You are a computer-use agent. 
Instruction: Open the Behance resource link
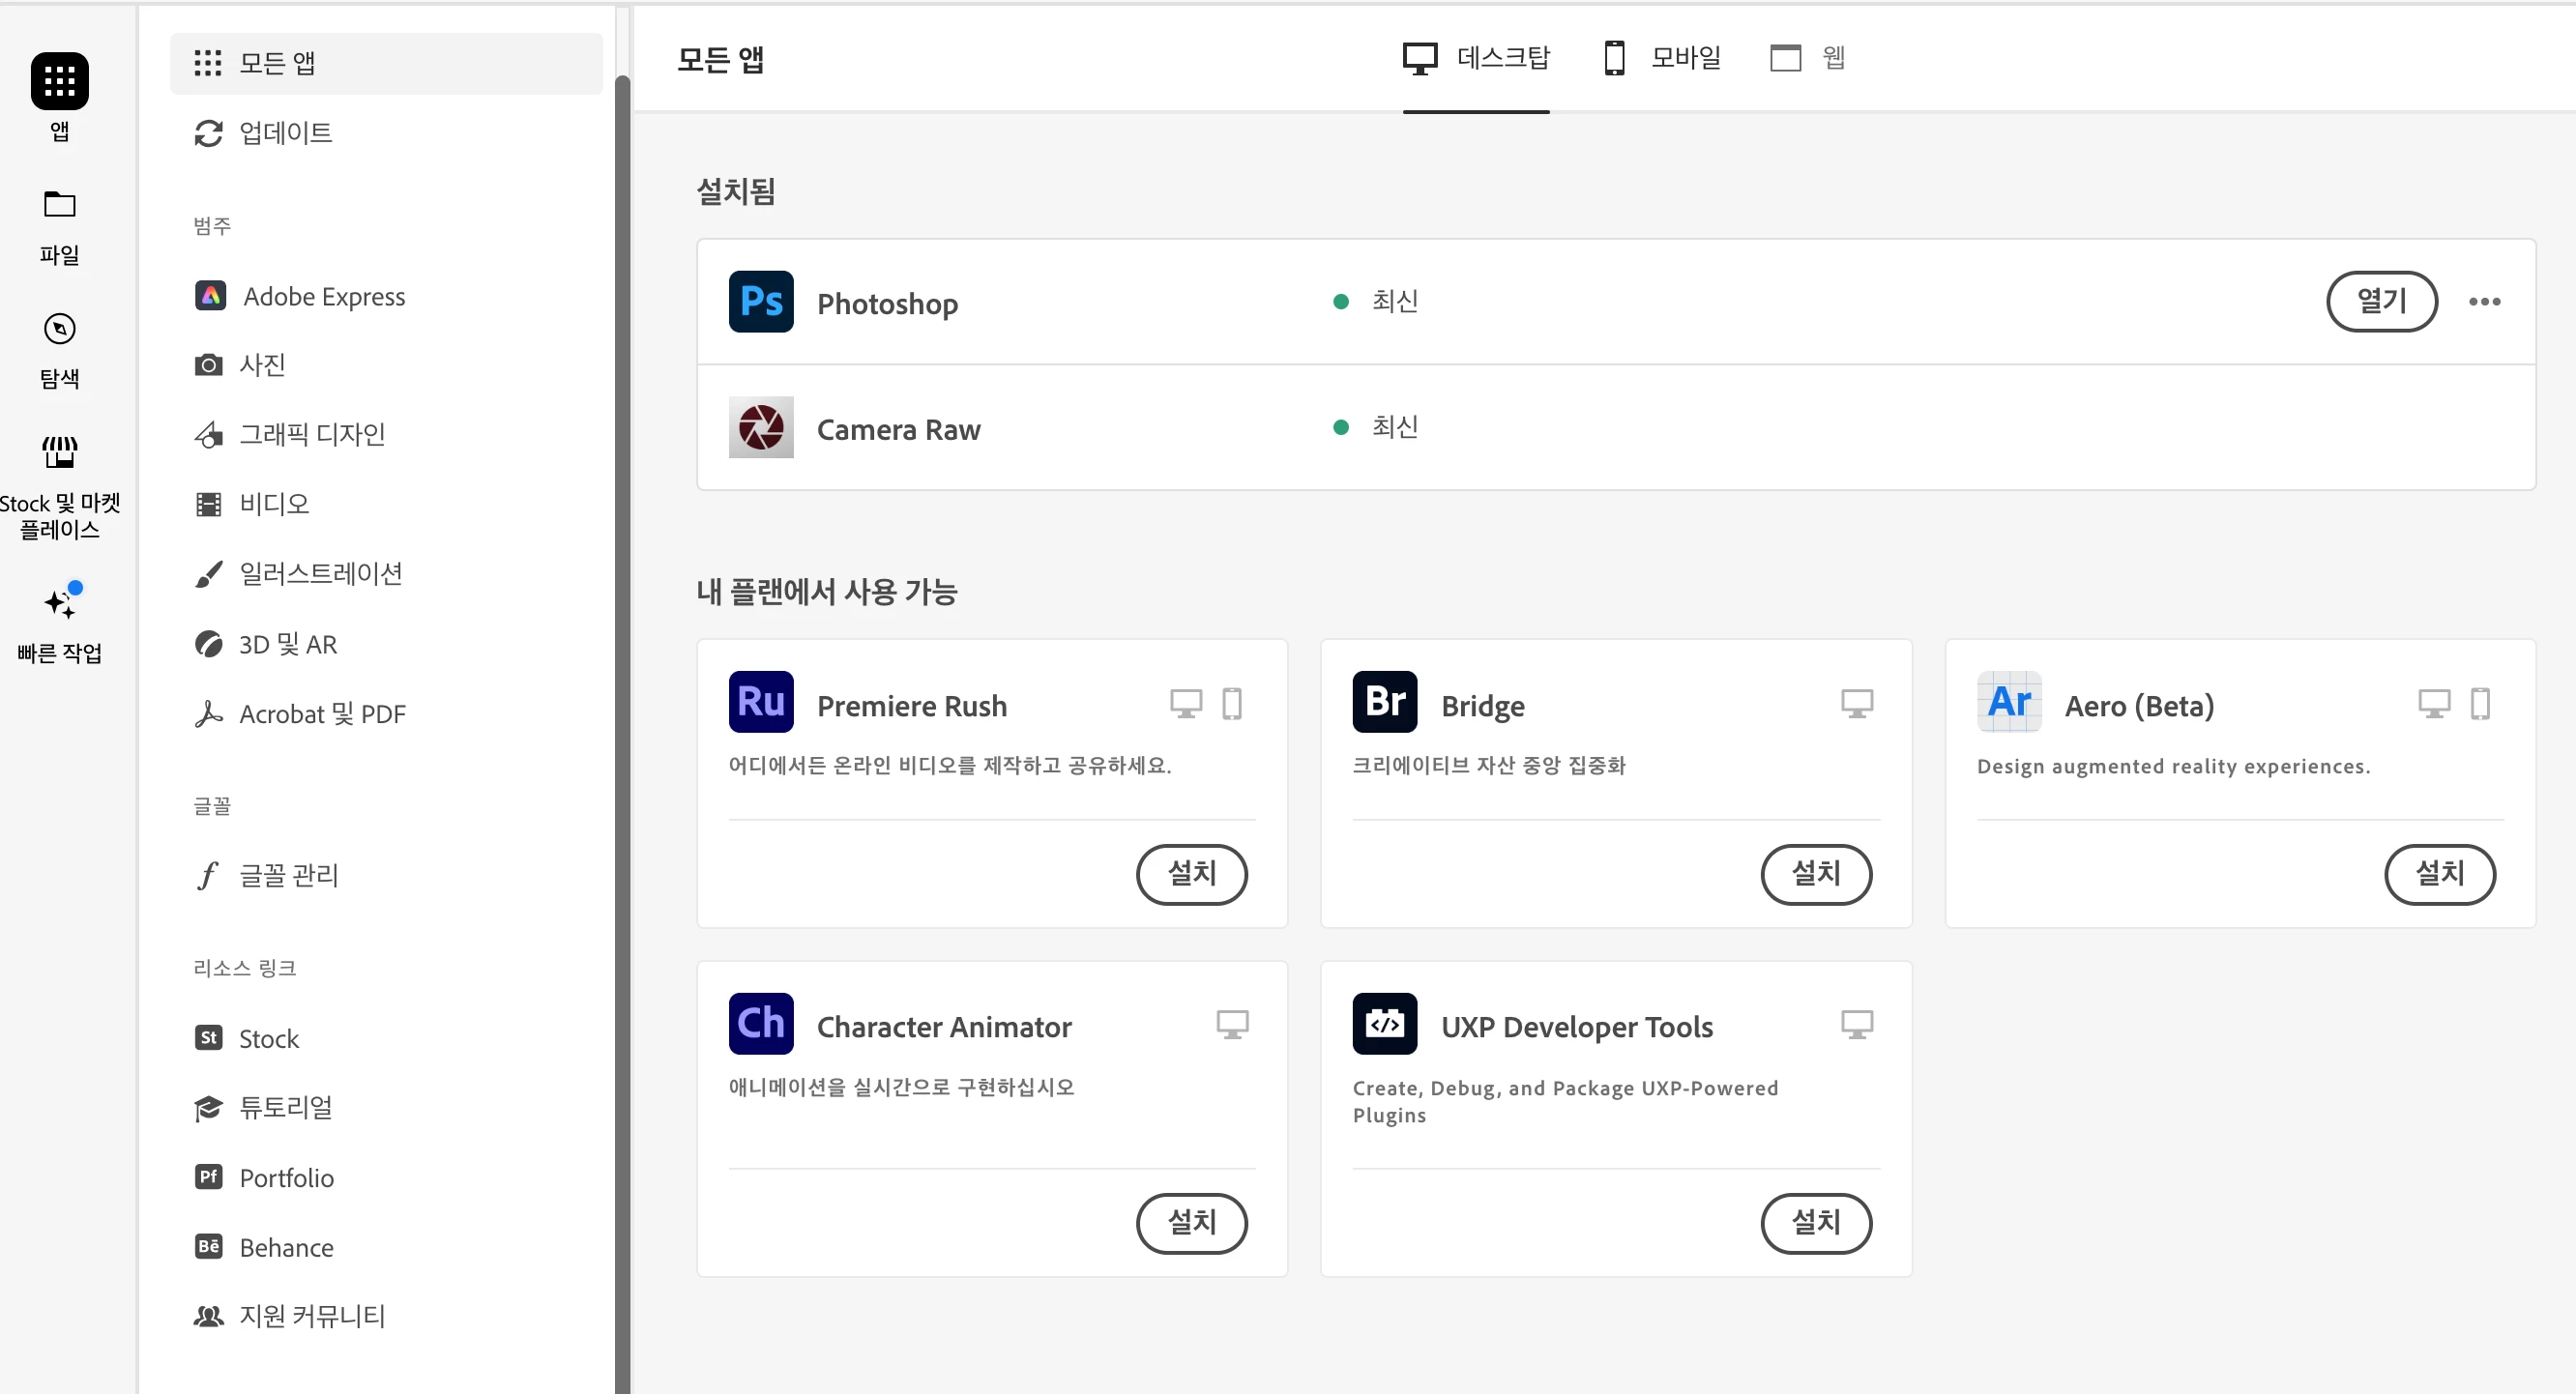(x=285, y=1247)
